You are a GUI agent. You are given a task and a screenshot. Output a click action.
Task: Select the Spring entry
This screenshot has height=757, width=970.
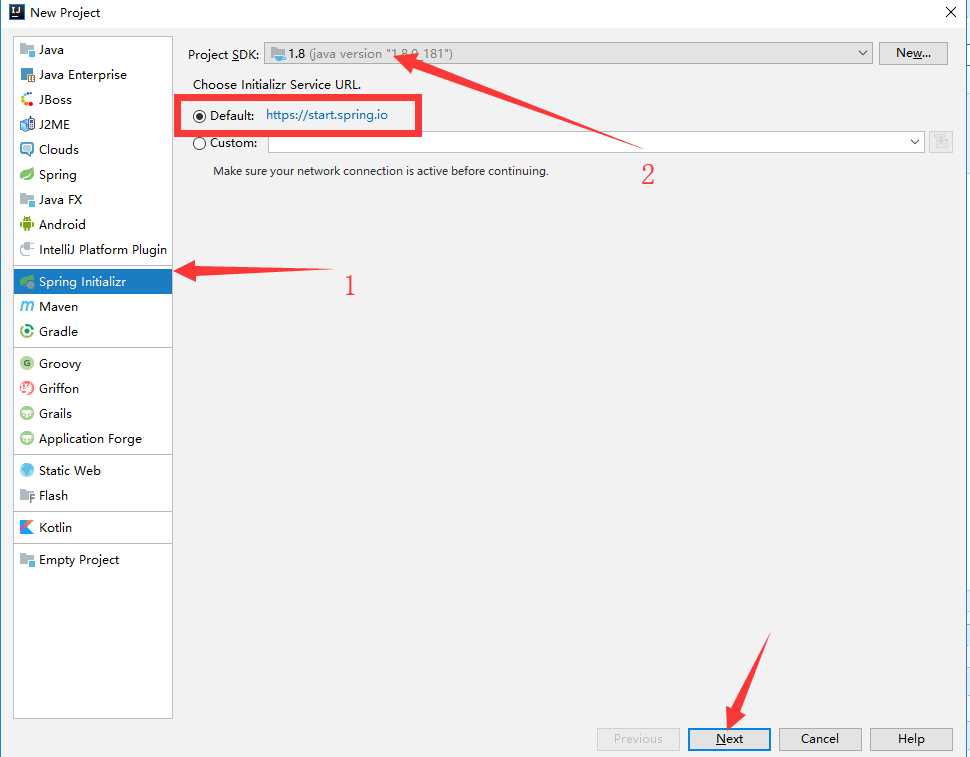[93, 174]
